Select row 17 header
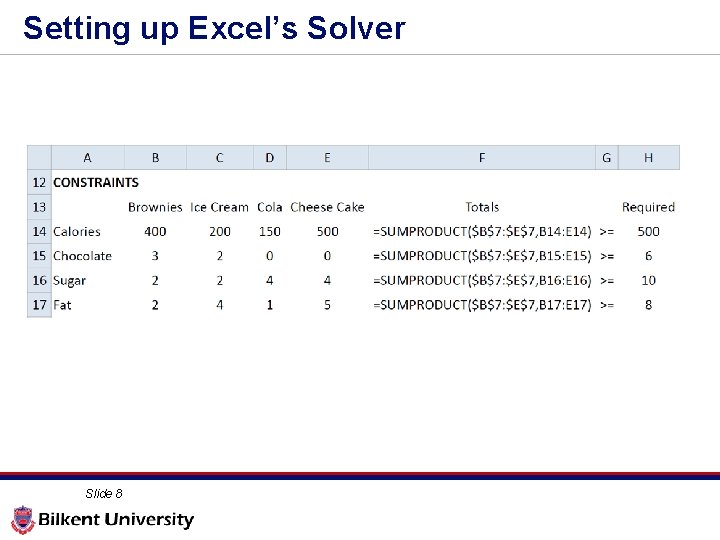Image resolution: width=720 pixels, height=540 pixels. [39, 305]
